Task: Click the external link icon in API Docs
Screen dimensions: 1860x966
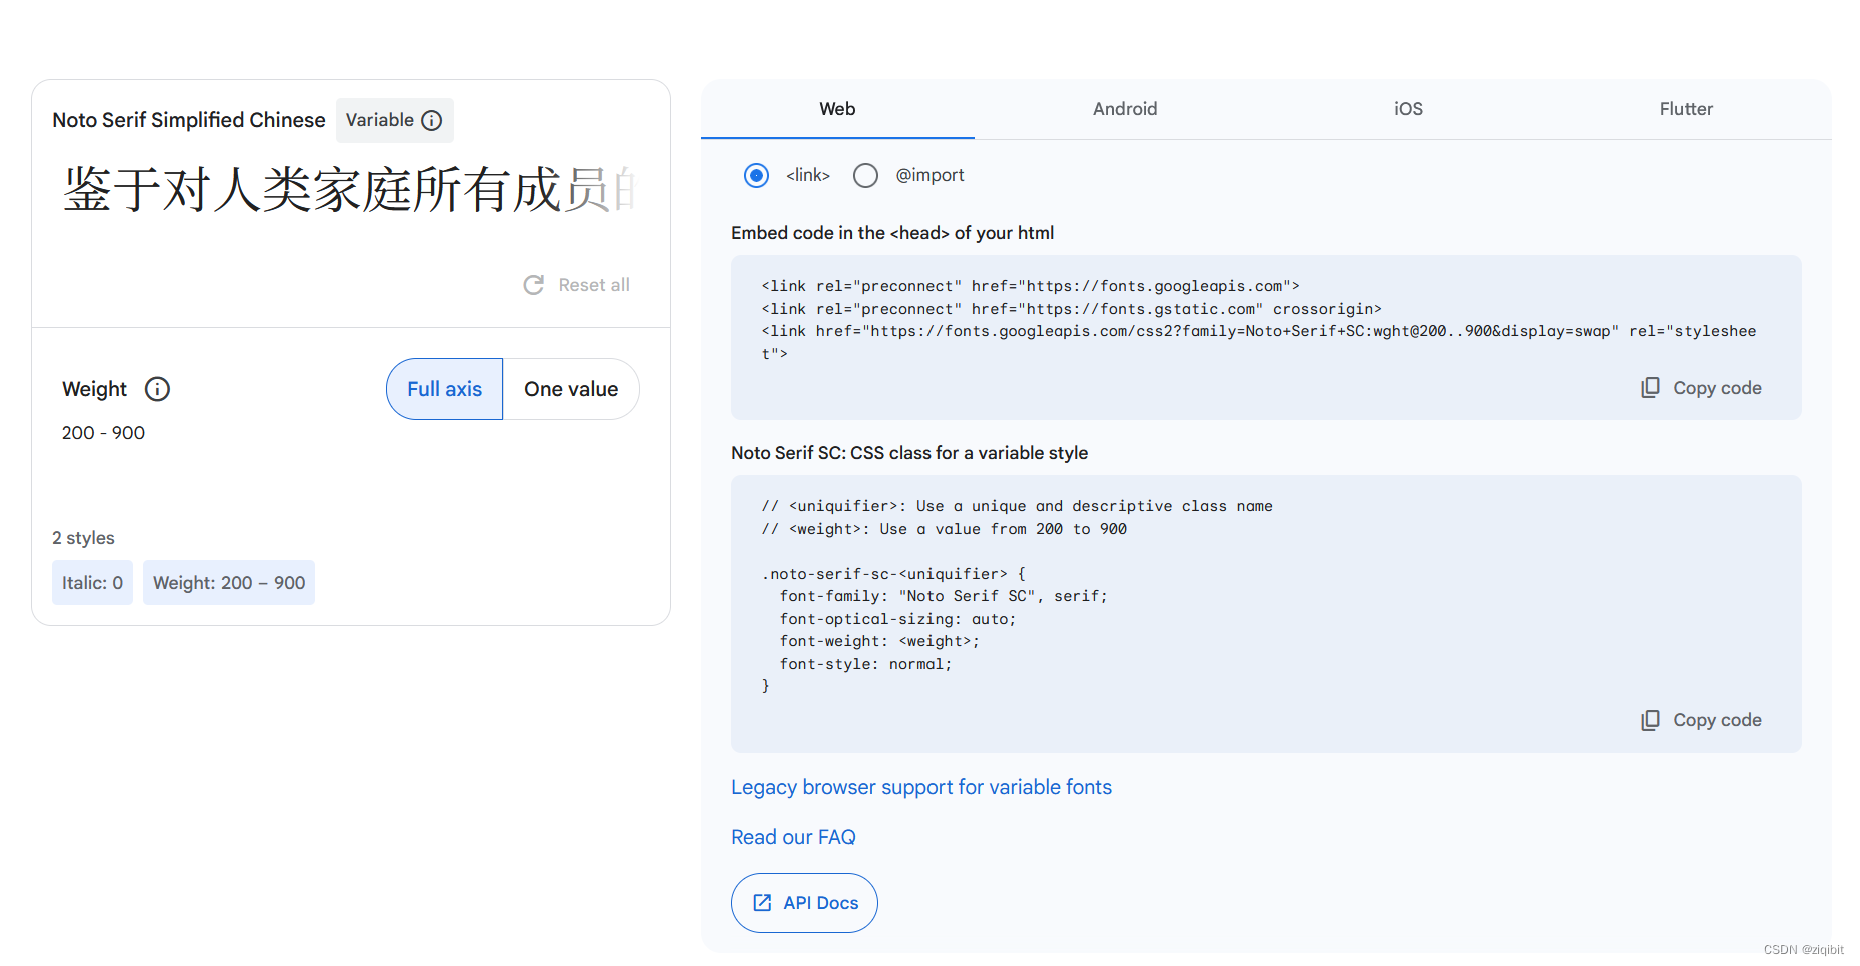Action: point(762,903)
